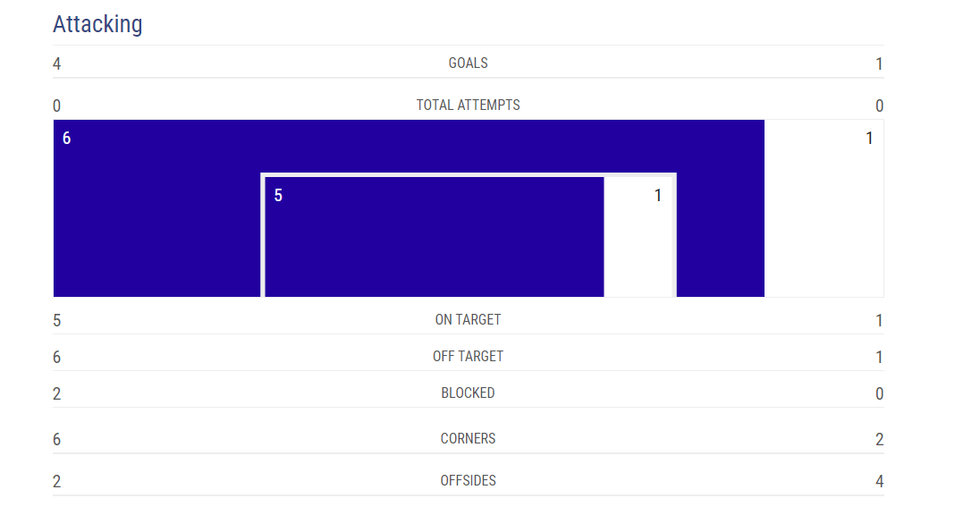This screenshot has height=532, width=980.
Task: Click the away team's corners value 2
Action: (879, 439)
